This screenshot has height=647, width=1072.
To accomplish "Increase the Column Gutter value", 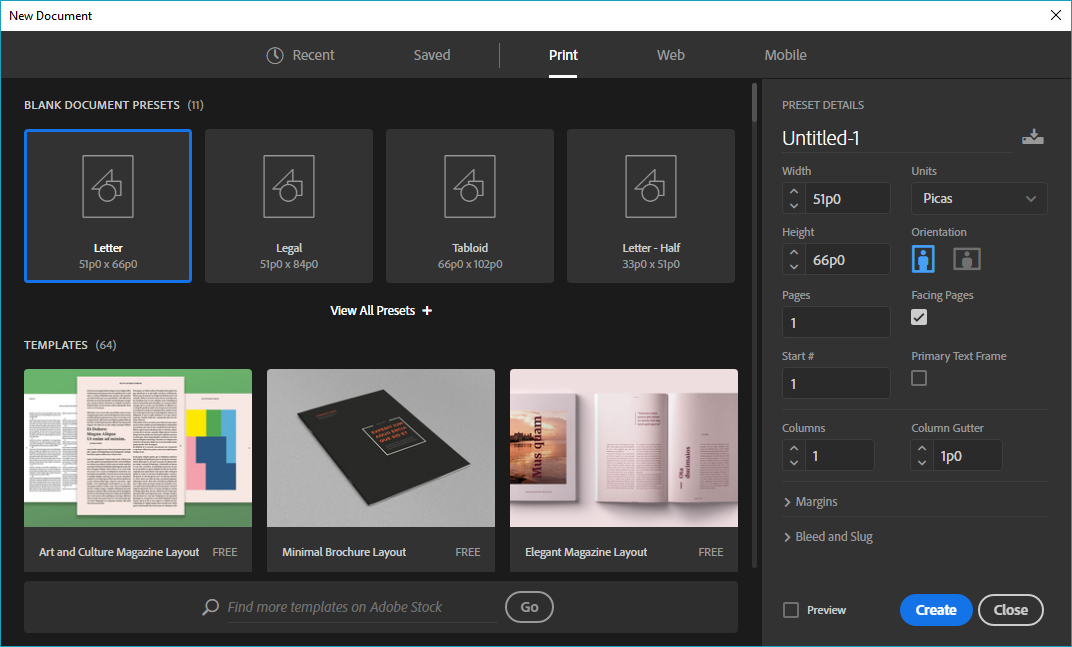I will click(x=921, y=449).
